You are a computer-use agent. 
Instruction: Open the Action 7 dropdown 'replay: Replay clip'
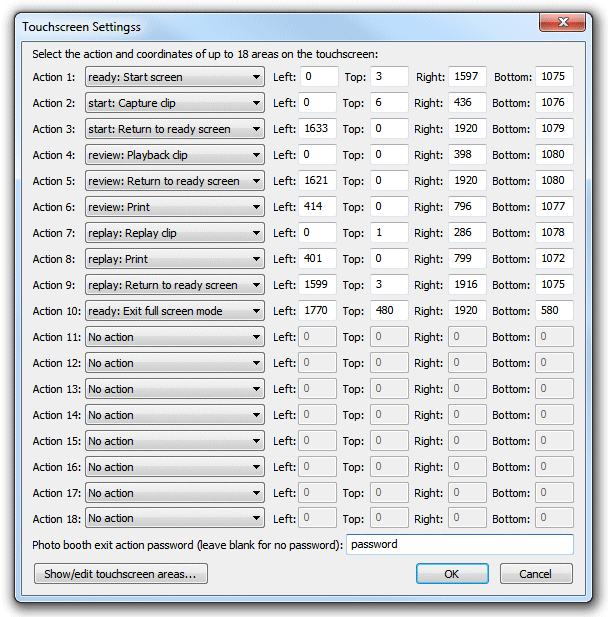[x=175, y=233]
